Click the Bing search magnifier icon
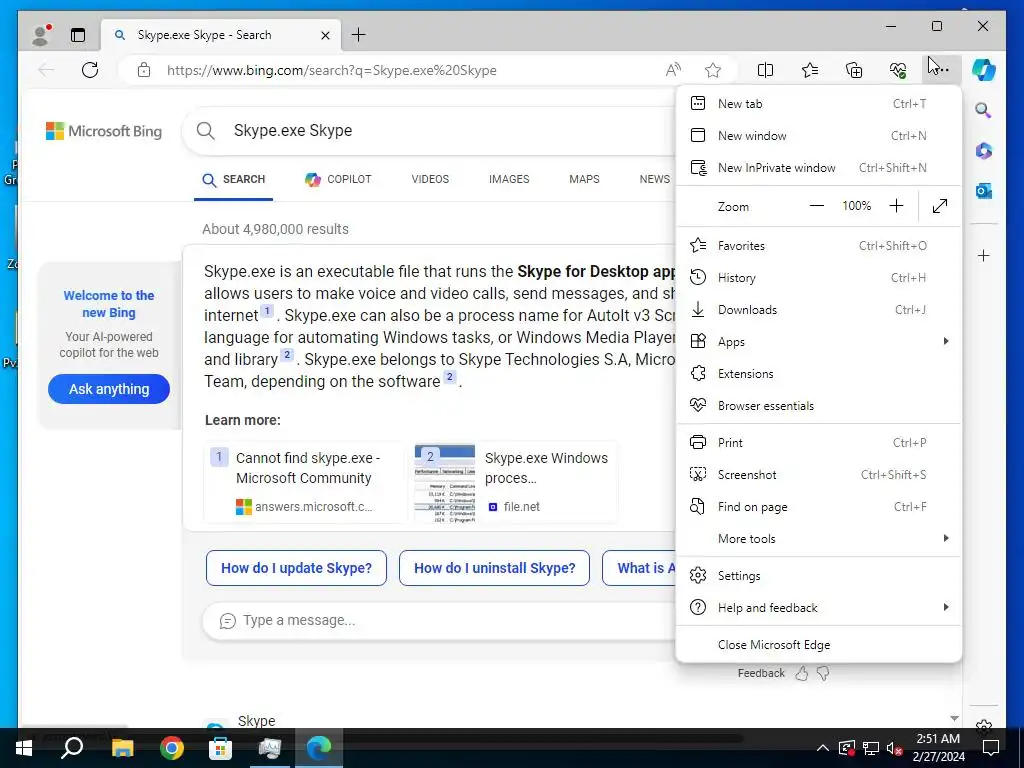1024x768 pixels. pos(206,131)
